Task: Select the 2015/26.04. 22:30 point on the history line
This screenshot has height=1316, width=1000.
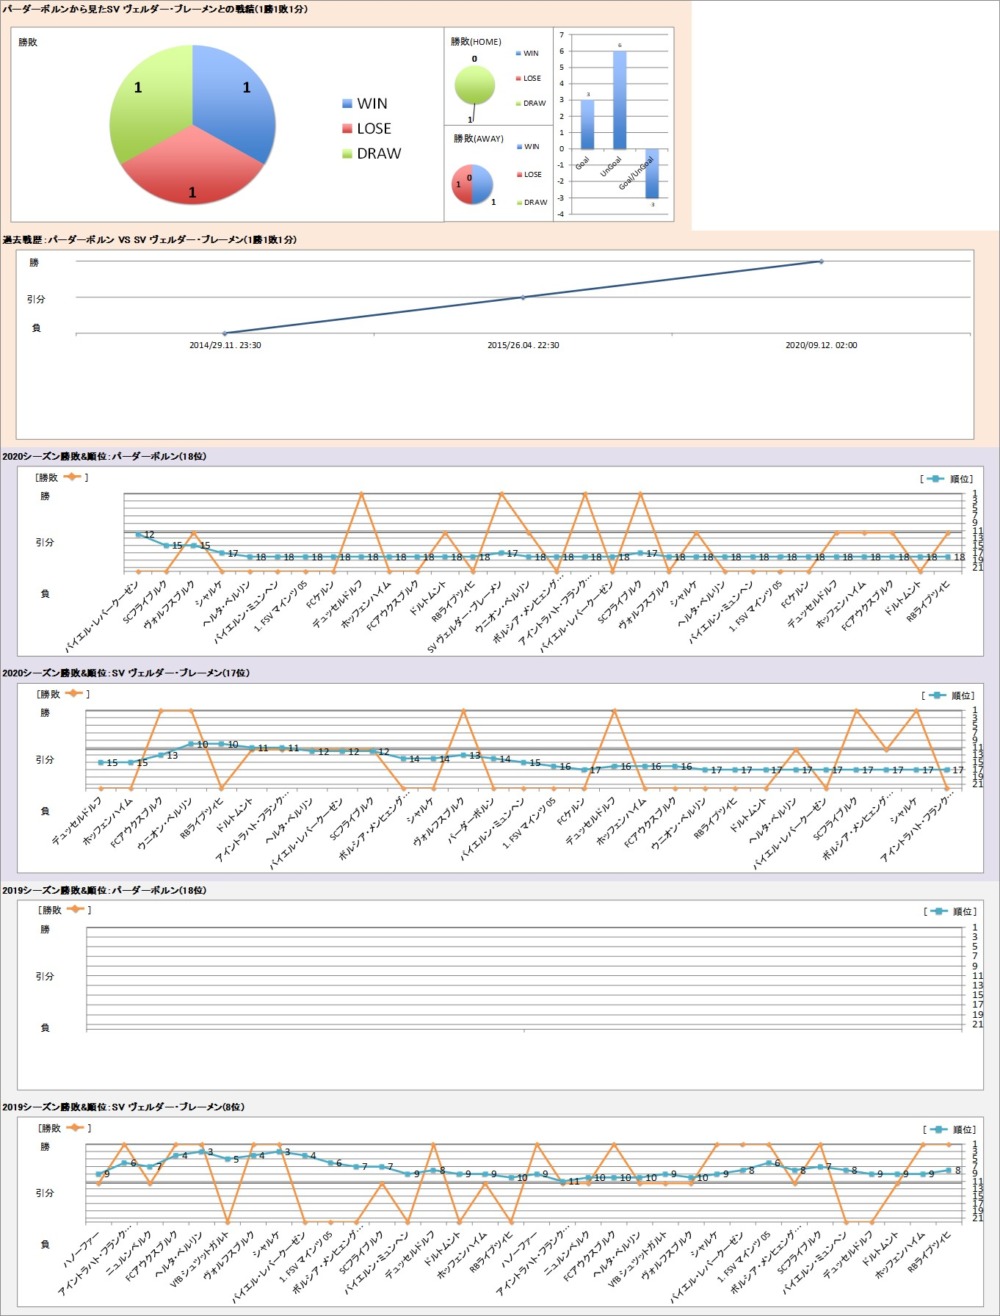Action: [523, 297]
